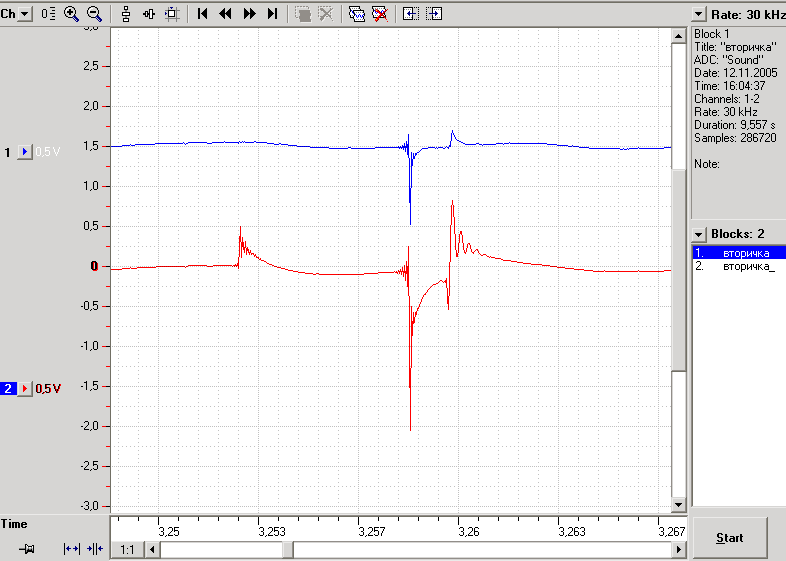Toggle channel 1 blue arrow button
This screenshot has height=561, width=786.
pos(25,151)
